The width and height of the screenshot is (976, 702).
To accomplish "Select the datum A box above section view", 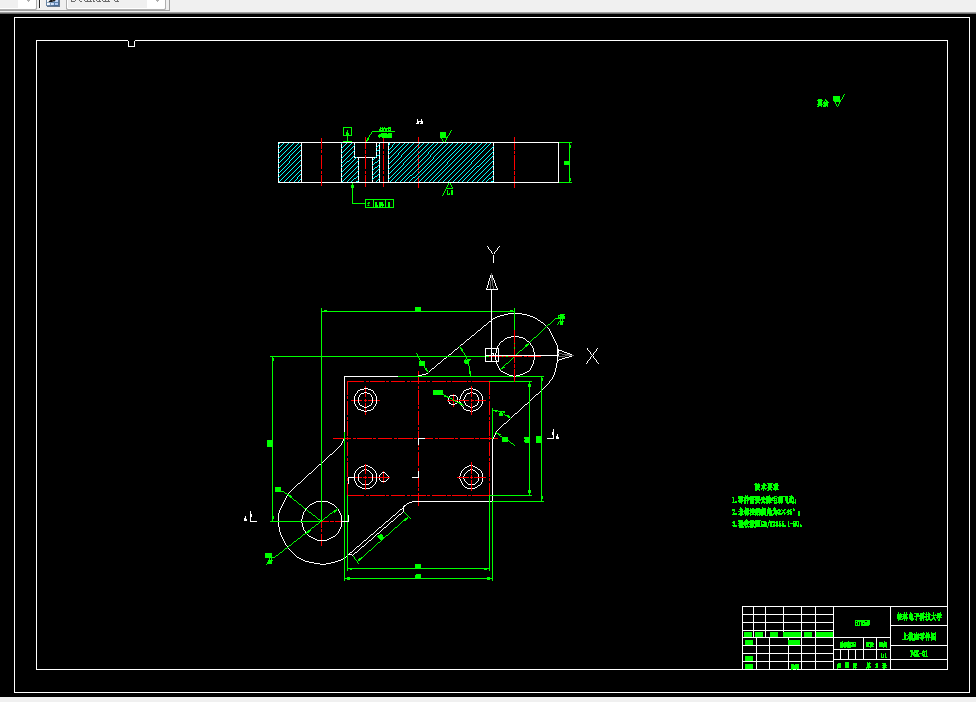I will coord(347,131).
